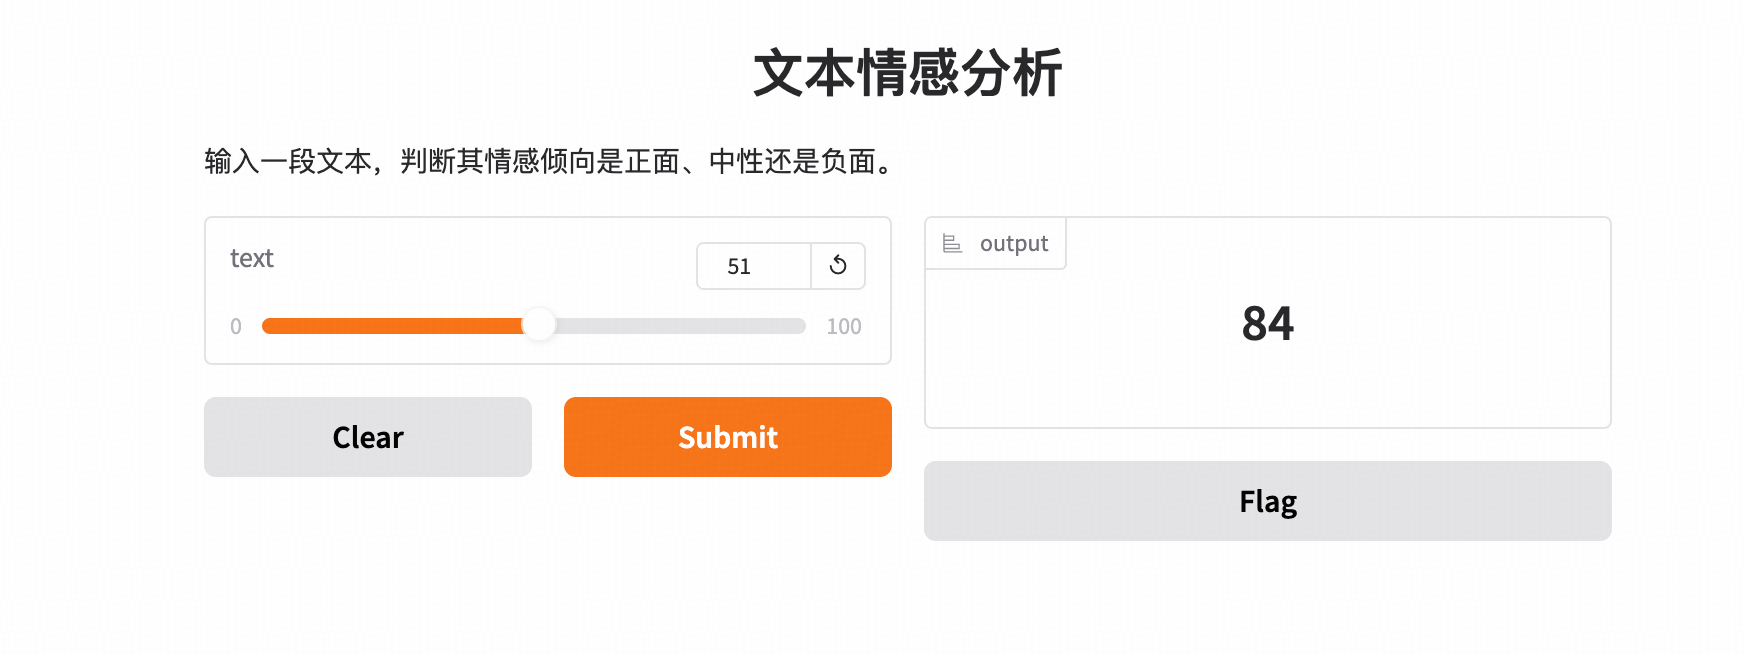This screenshot has width=1744, height=654.
Task: Click blank space right of "text" label
Action: [x=480, y=259]
